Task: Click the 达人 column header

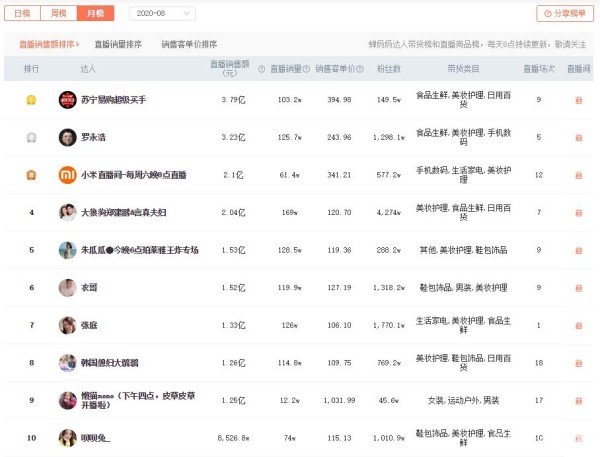Action: coord(88,69)
